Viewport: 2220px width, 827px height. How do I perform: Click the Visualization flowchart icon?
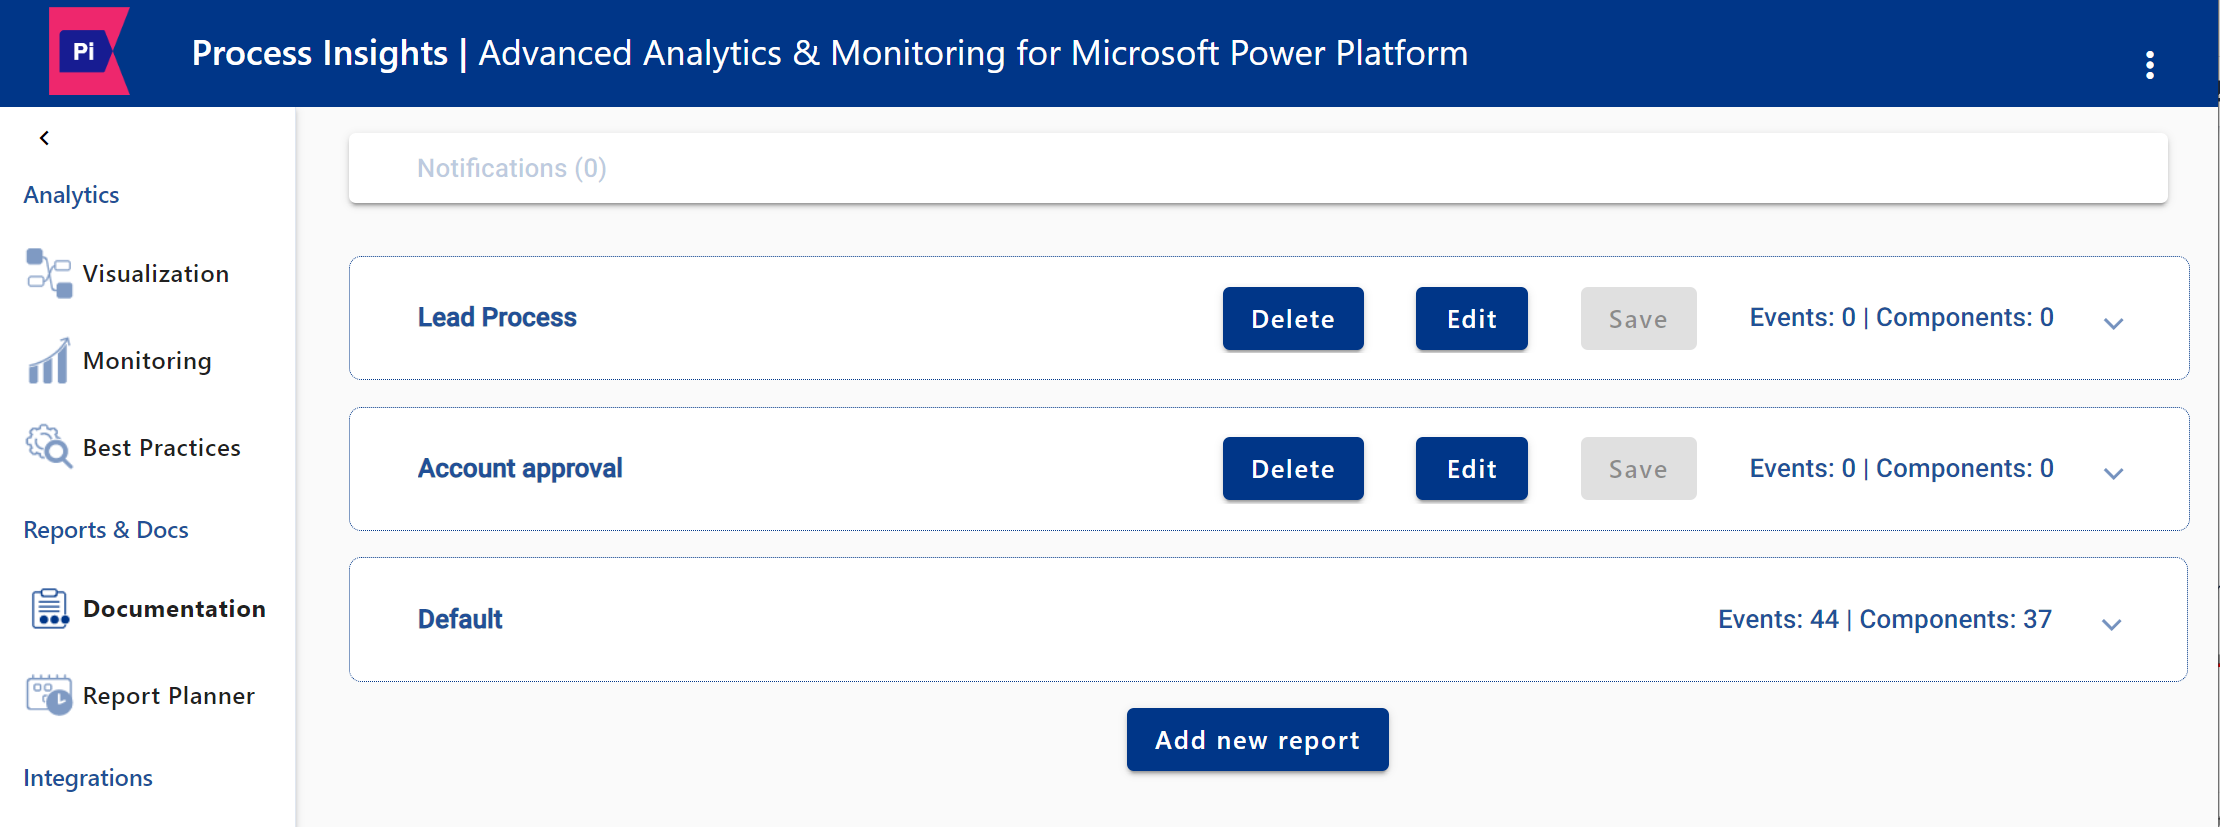point(49,273)
